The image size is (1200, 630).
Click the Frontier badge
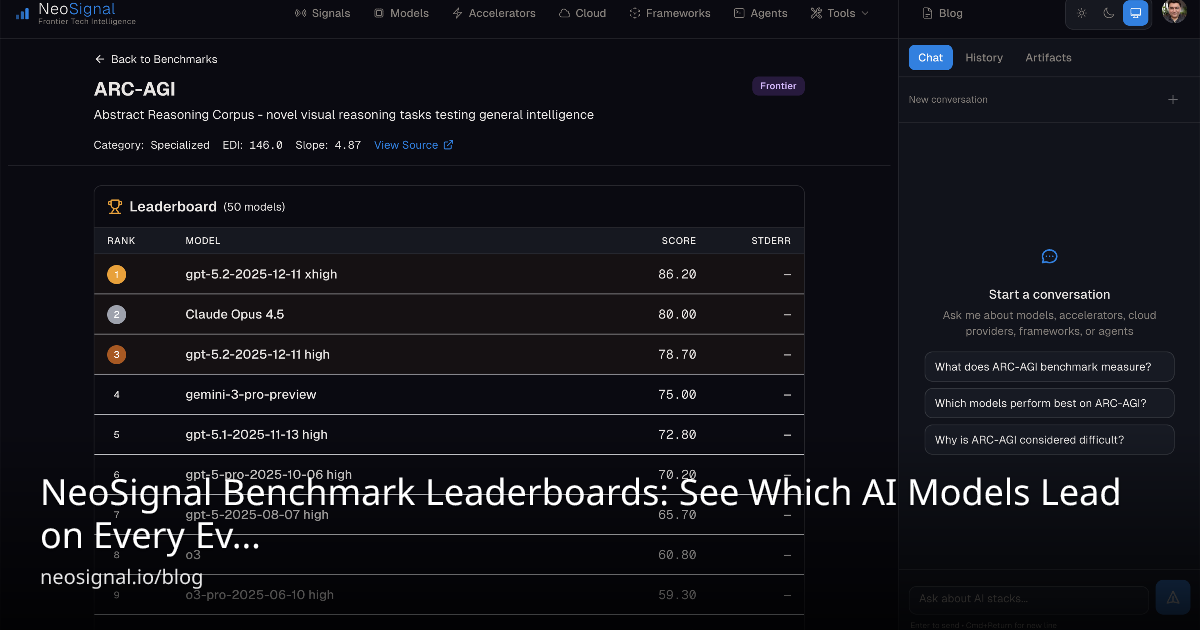tap(778, 86)
